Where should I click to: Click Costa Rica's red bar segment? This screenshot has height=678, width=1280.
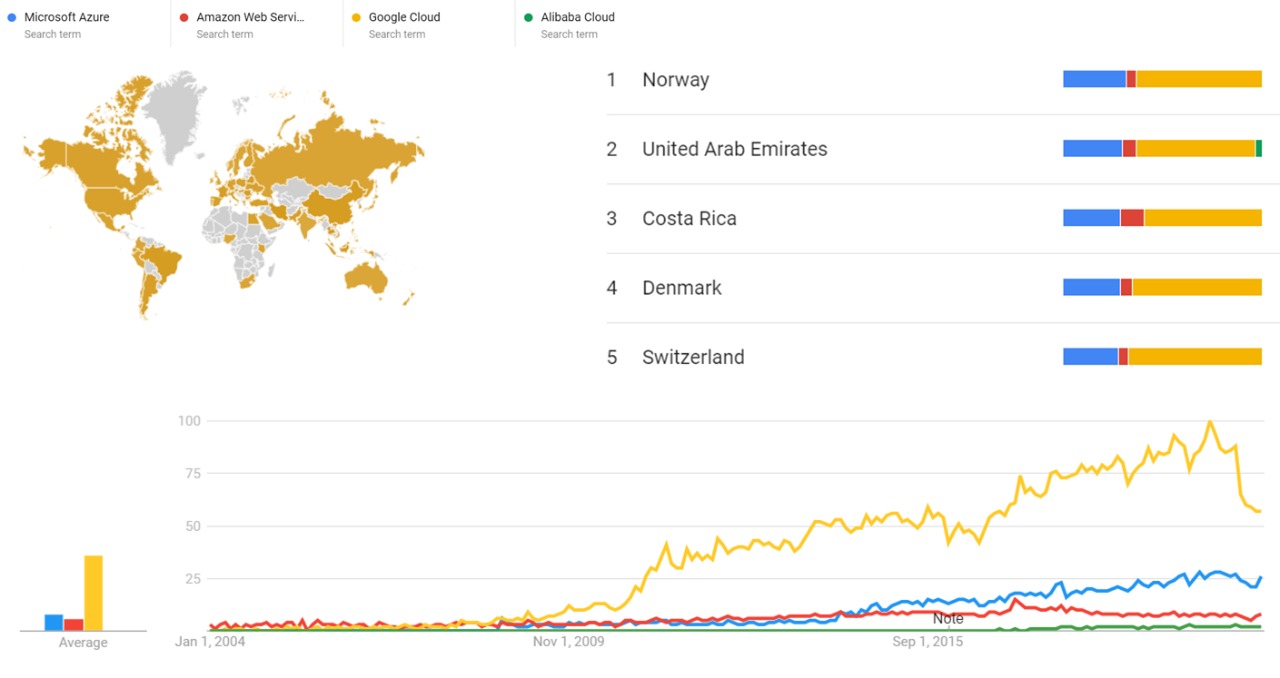(1132, 218)
